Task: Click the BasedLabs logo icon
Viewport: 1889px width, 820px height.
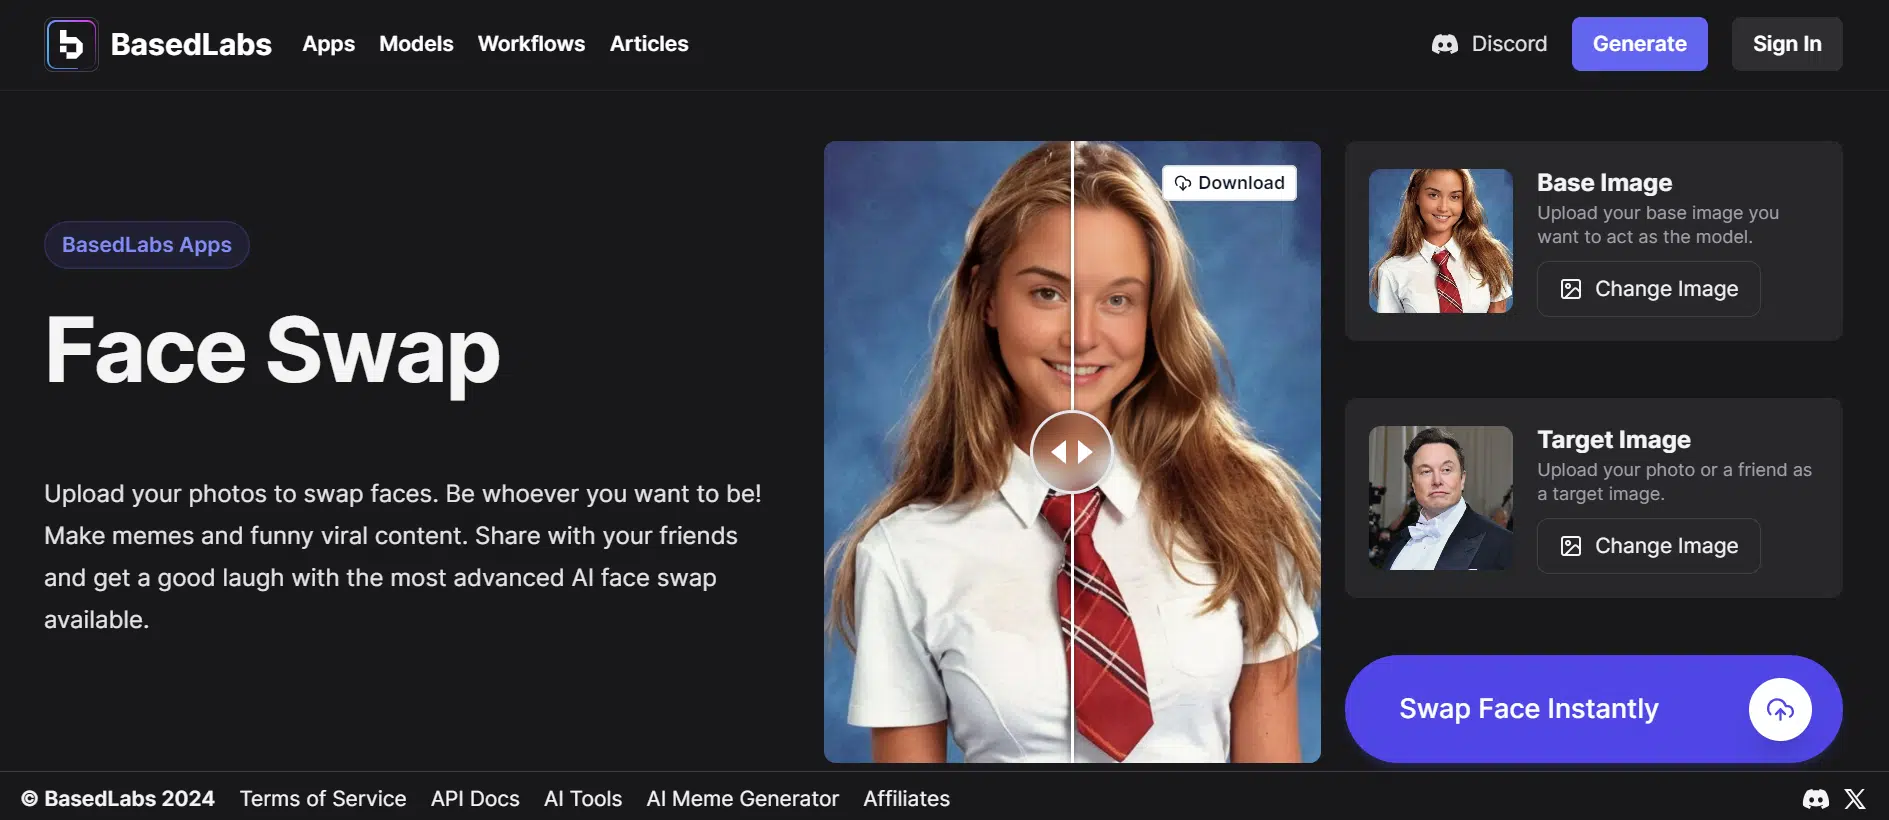Action: click(71, 45)
